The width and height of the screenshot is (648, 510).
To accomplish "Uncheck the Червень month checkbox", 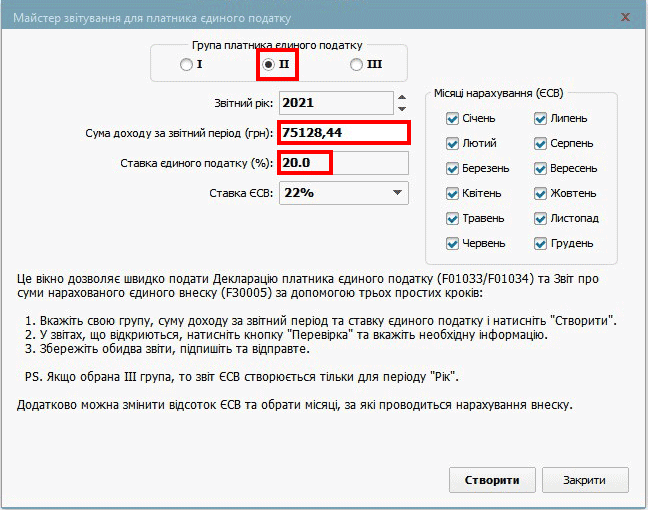I will click(x=453, y=244).
